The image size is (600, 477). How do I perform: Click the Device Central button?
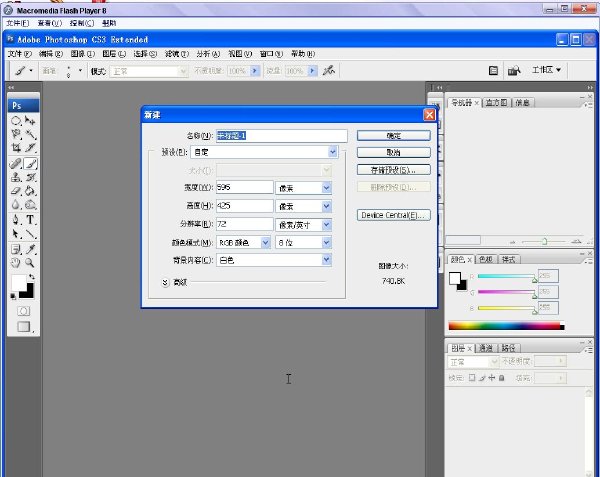[x=393, y=215]
